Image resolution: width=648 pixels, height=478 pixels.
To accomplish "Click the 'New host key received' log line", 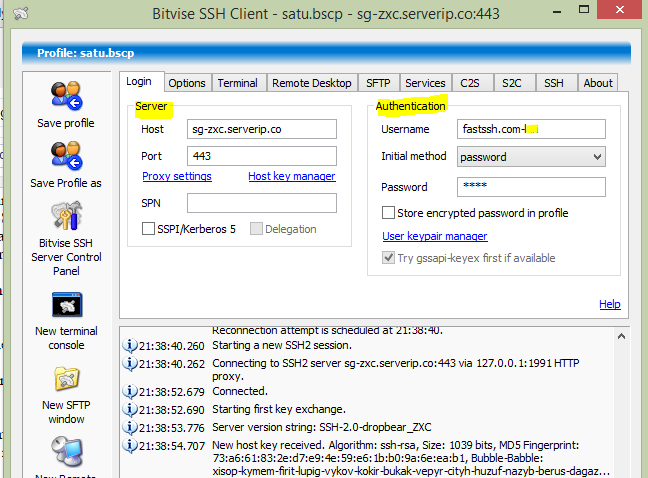I will coord(411,459).
